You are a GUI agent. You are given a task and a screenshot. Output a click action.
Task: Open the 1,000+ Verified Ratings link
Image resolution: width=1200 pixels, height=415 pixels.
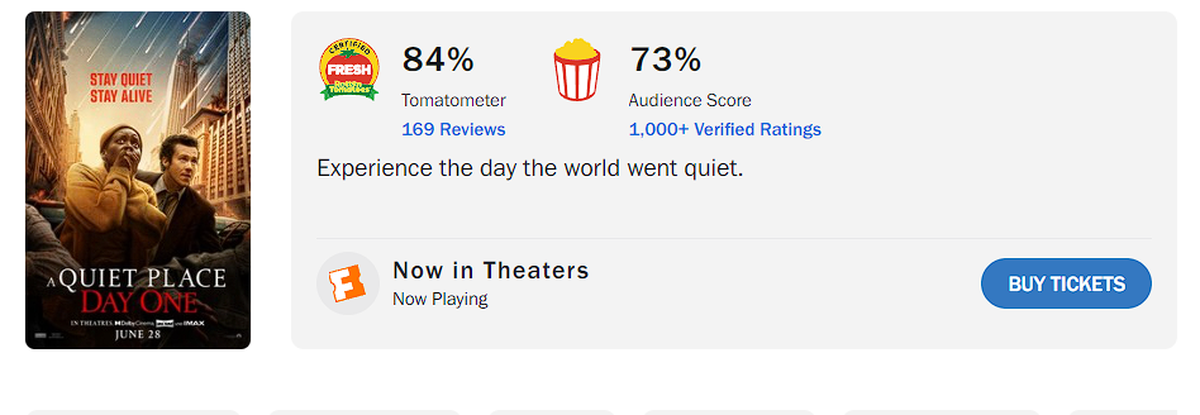[724, 129]
